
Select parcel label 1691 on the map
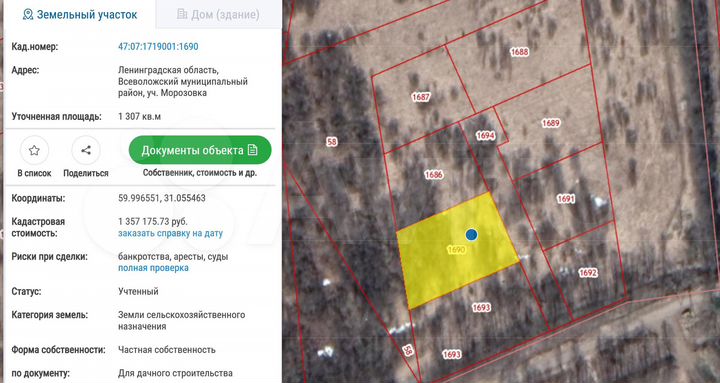pos(566,199)
